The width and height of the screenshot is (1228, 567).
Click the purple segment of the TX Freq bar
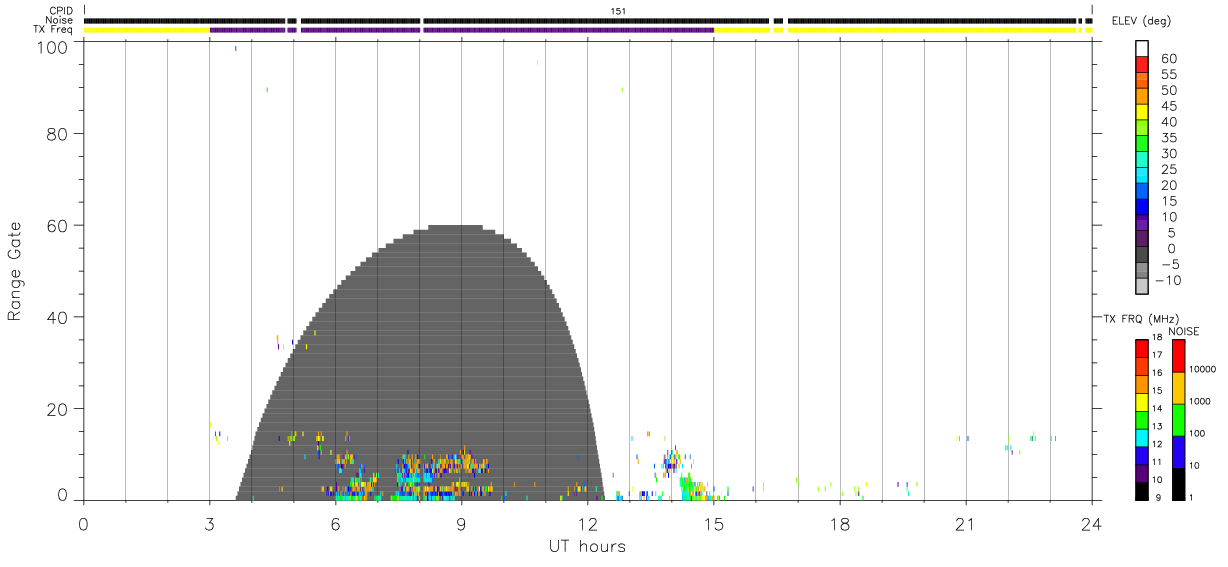461,30
